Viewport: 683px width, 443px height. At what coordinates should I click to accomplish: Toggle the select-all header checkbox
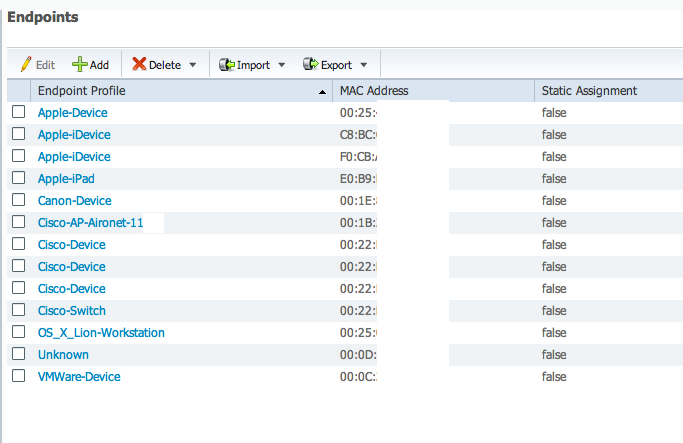pos(19,91)
